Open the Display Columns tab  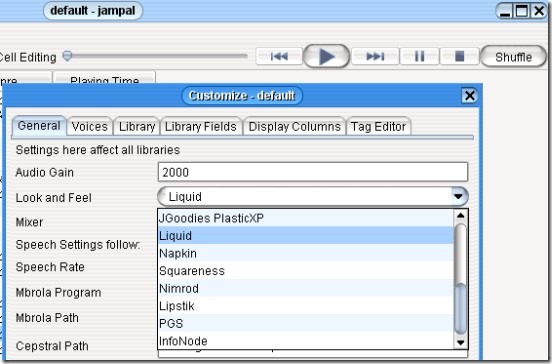pyautogui.click(x=295, y=126)
